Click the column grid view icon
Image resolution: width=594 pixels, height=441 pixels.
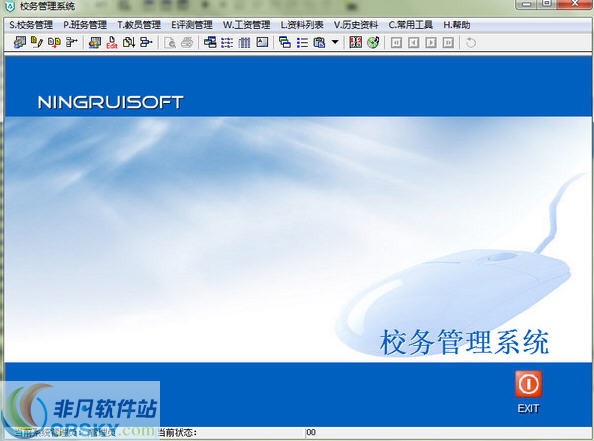pos(244,42)
